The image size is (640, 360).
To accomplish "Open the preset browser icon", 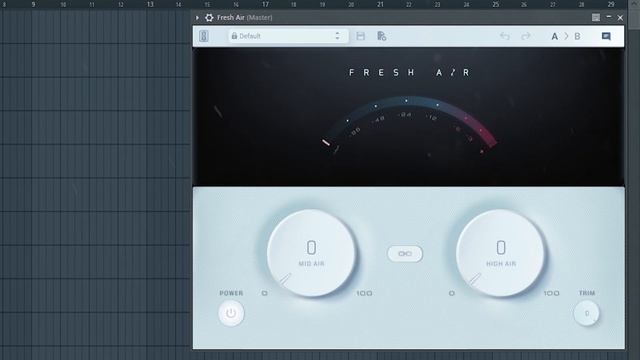I will tap(204, 36).
